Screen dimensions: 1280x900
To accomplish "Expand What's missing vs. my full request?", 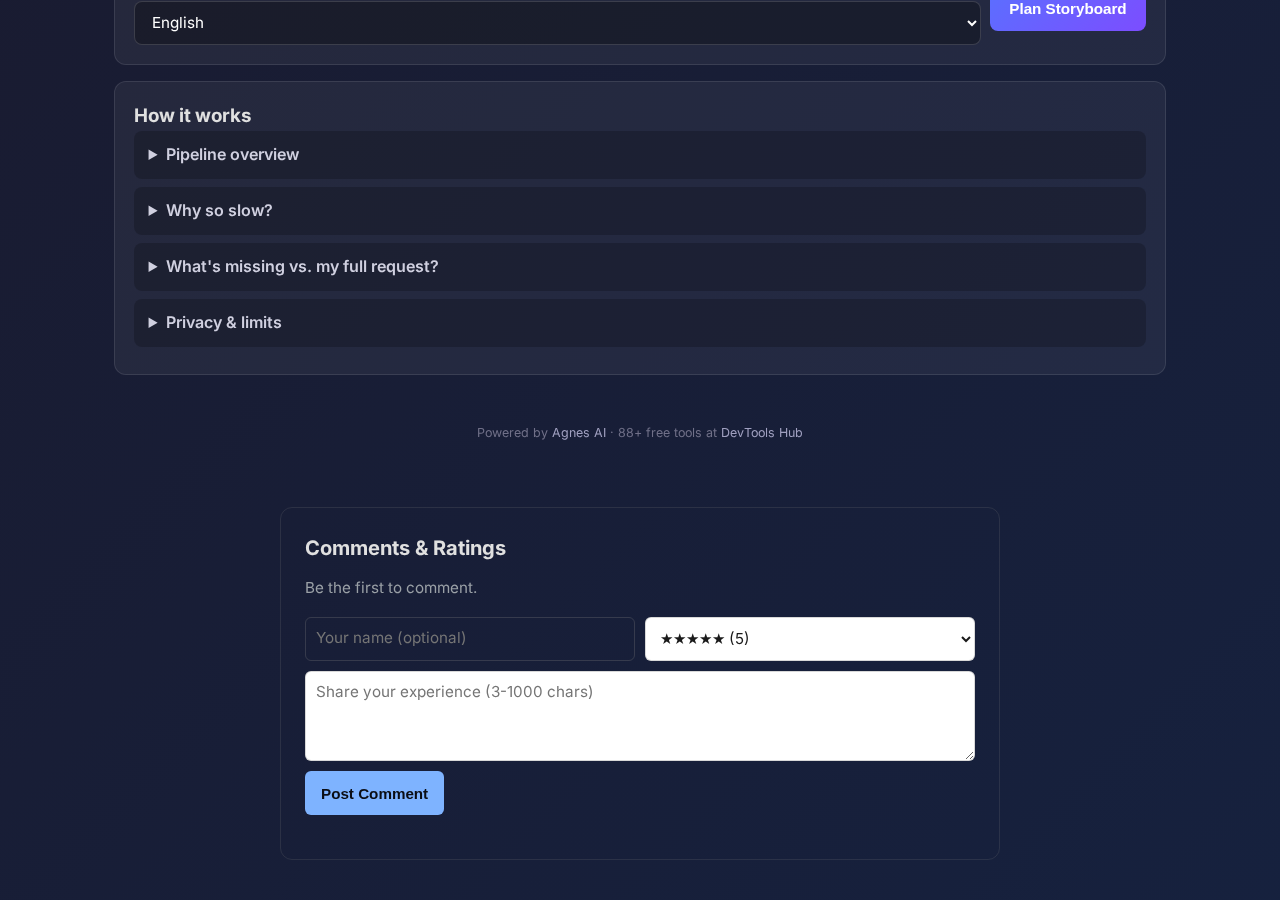I will click(640, 267).
